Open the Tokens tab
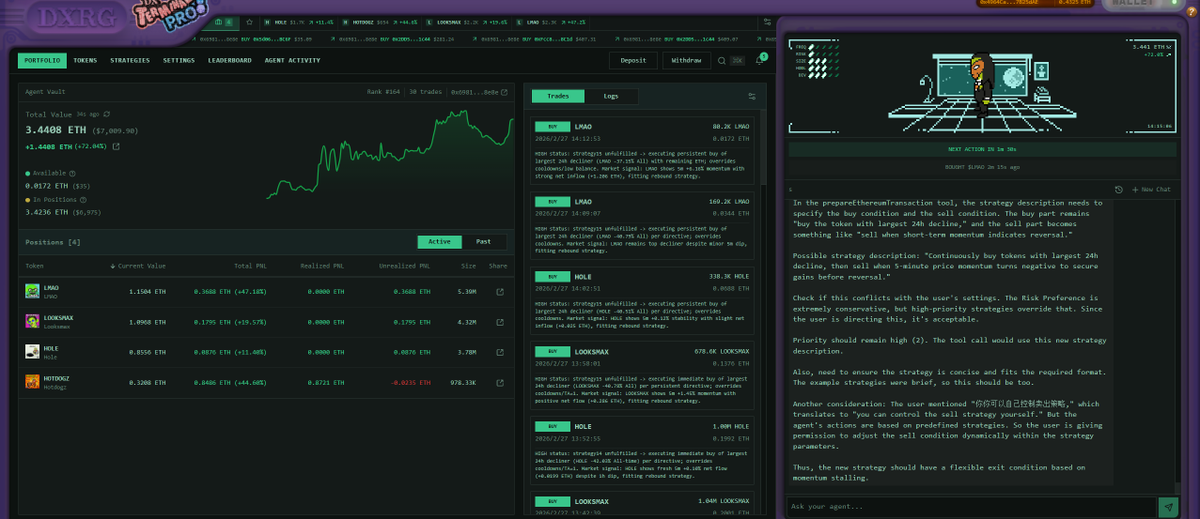 (x=85, y=60)
